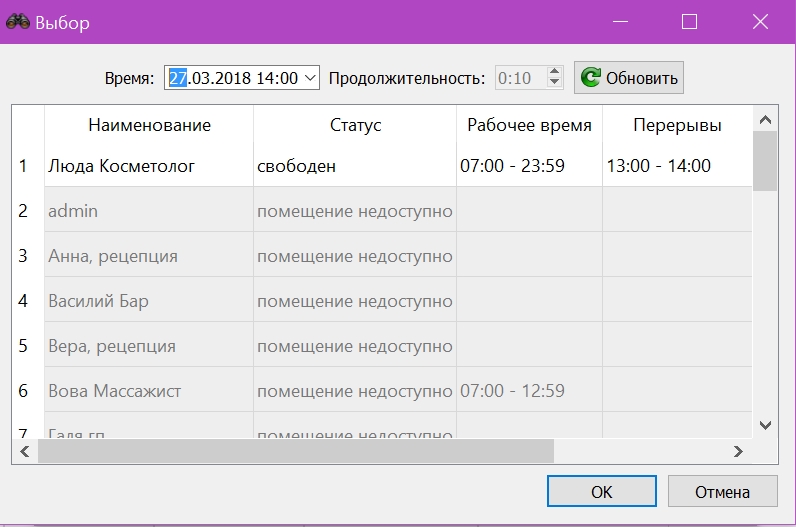Click working time 07:00 - 23:59
Viewport: 796px width, 527px height.
(x=529, y=166)
